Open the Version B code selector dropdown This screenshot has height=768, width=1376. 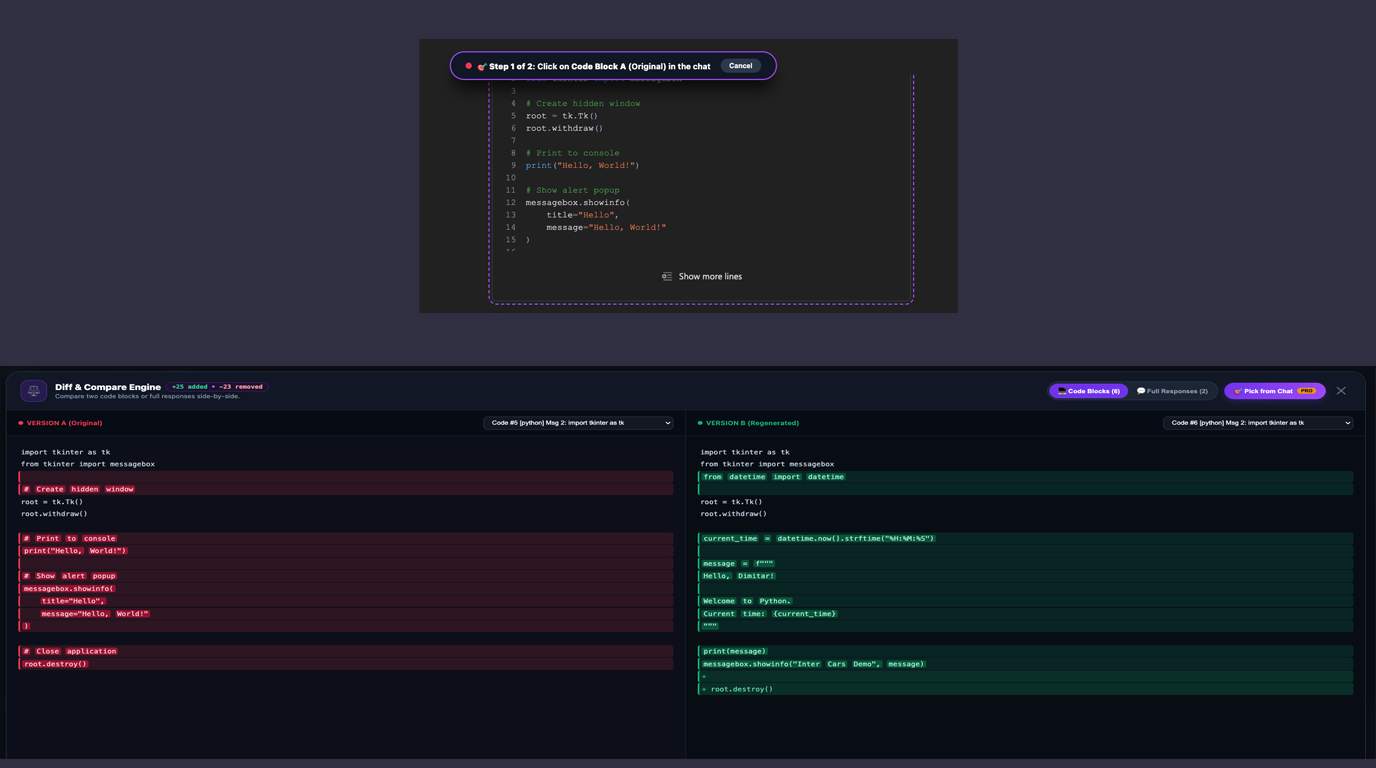tap(1258, 423)
